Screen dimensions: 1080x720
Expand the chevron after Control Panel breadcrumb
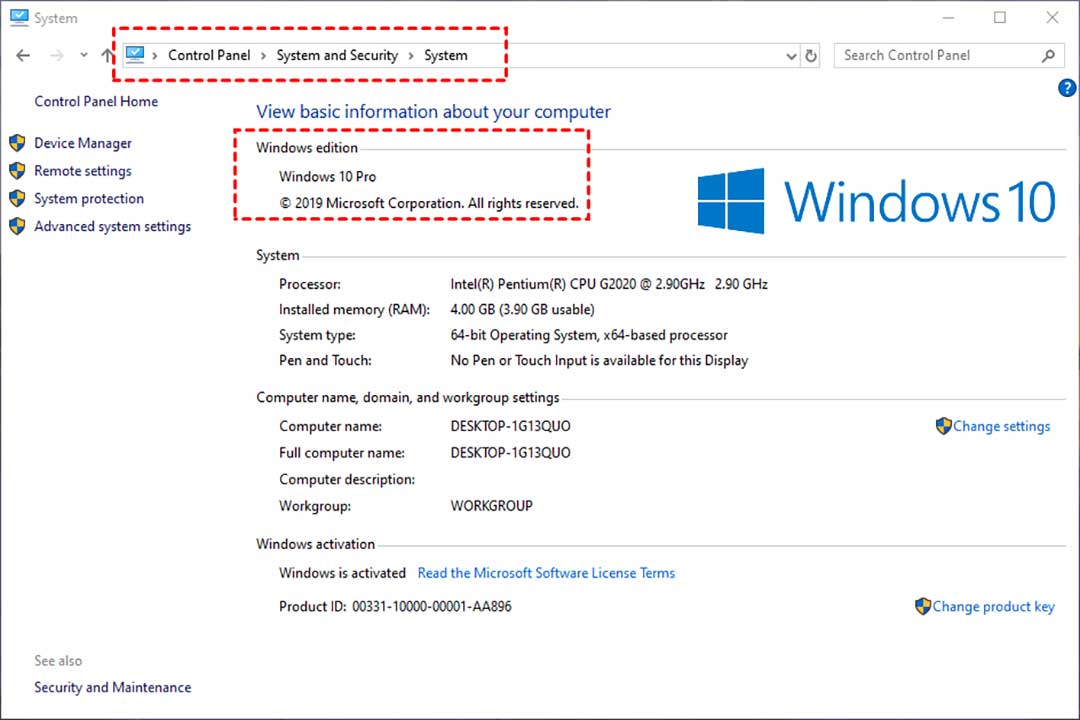pos(263,56)
